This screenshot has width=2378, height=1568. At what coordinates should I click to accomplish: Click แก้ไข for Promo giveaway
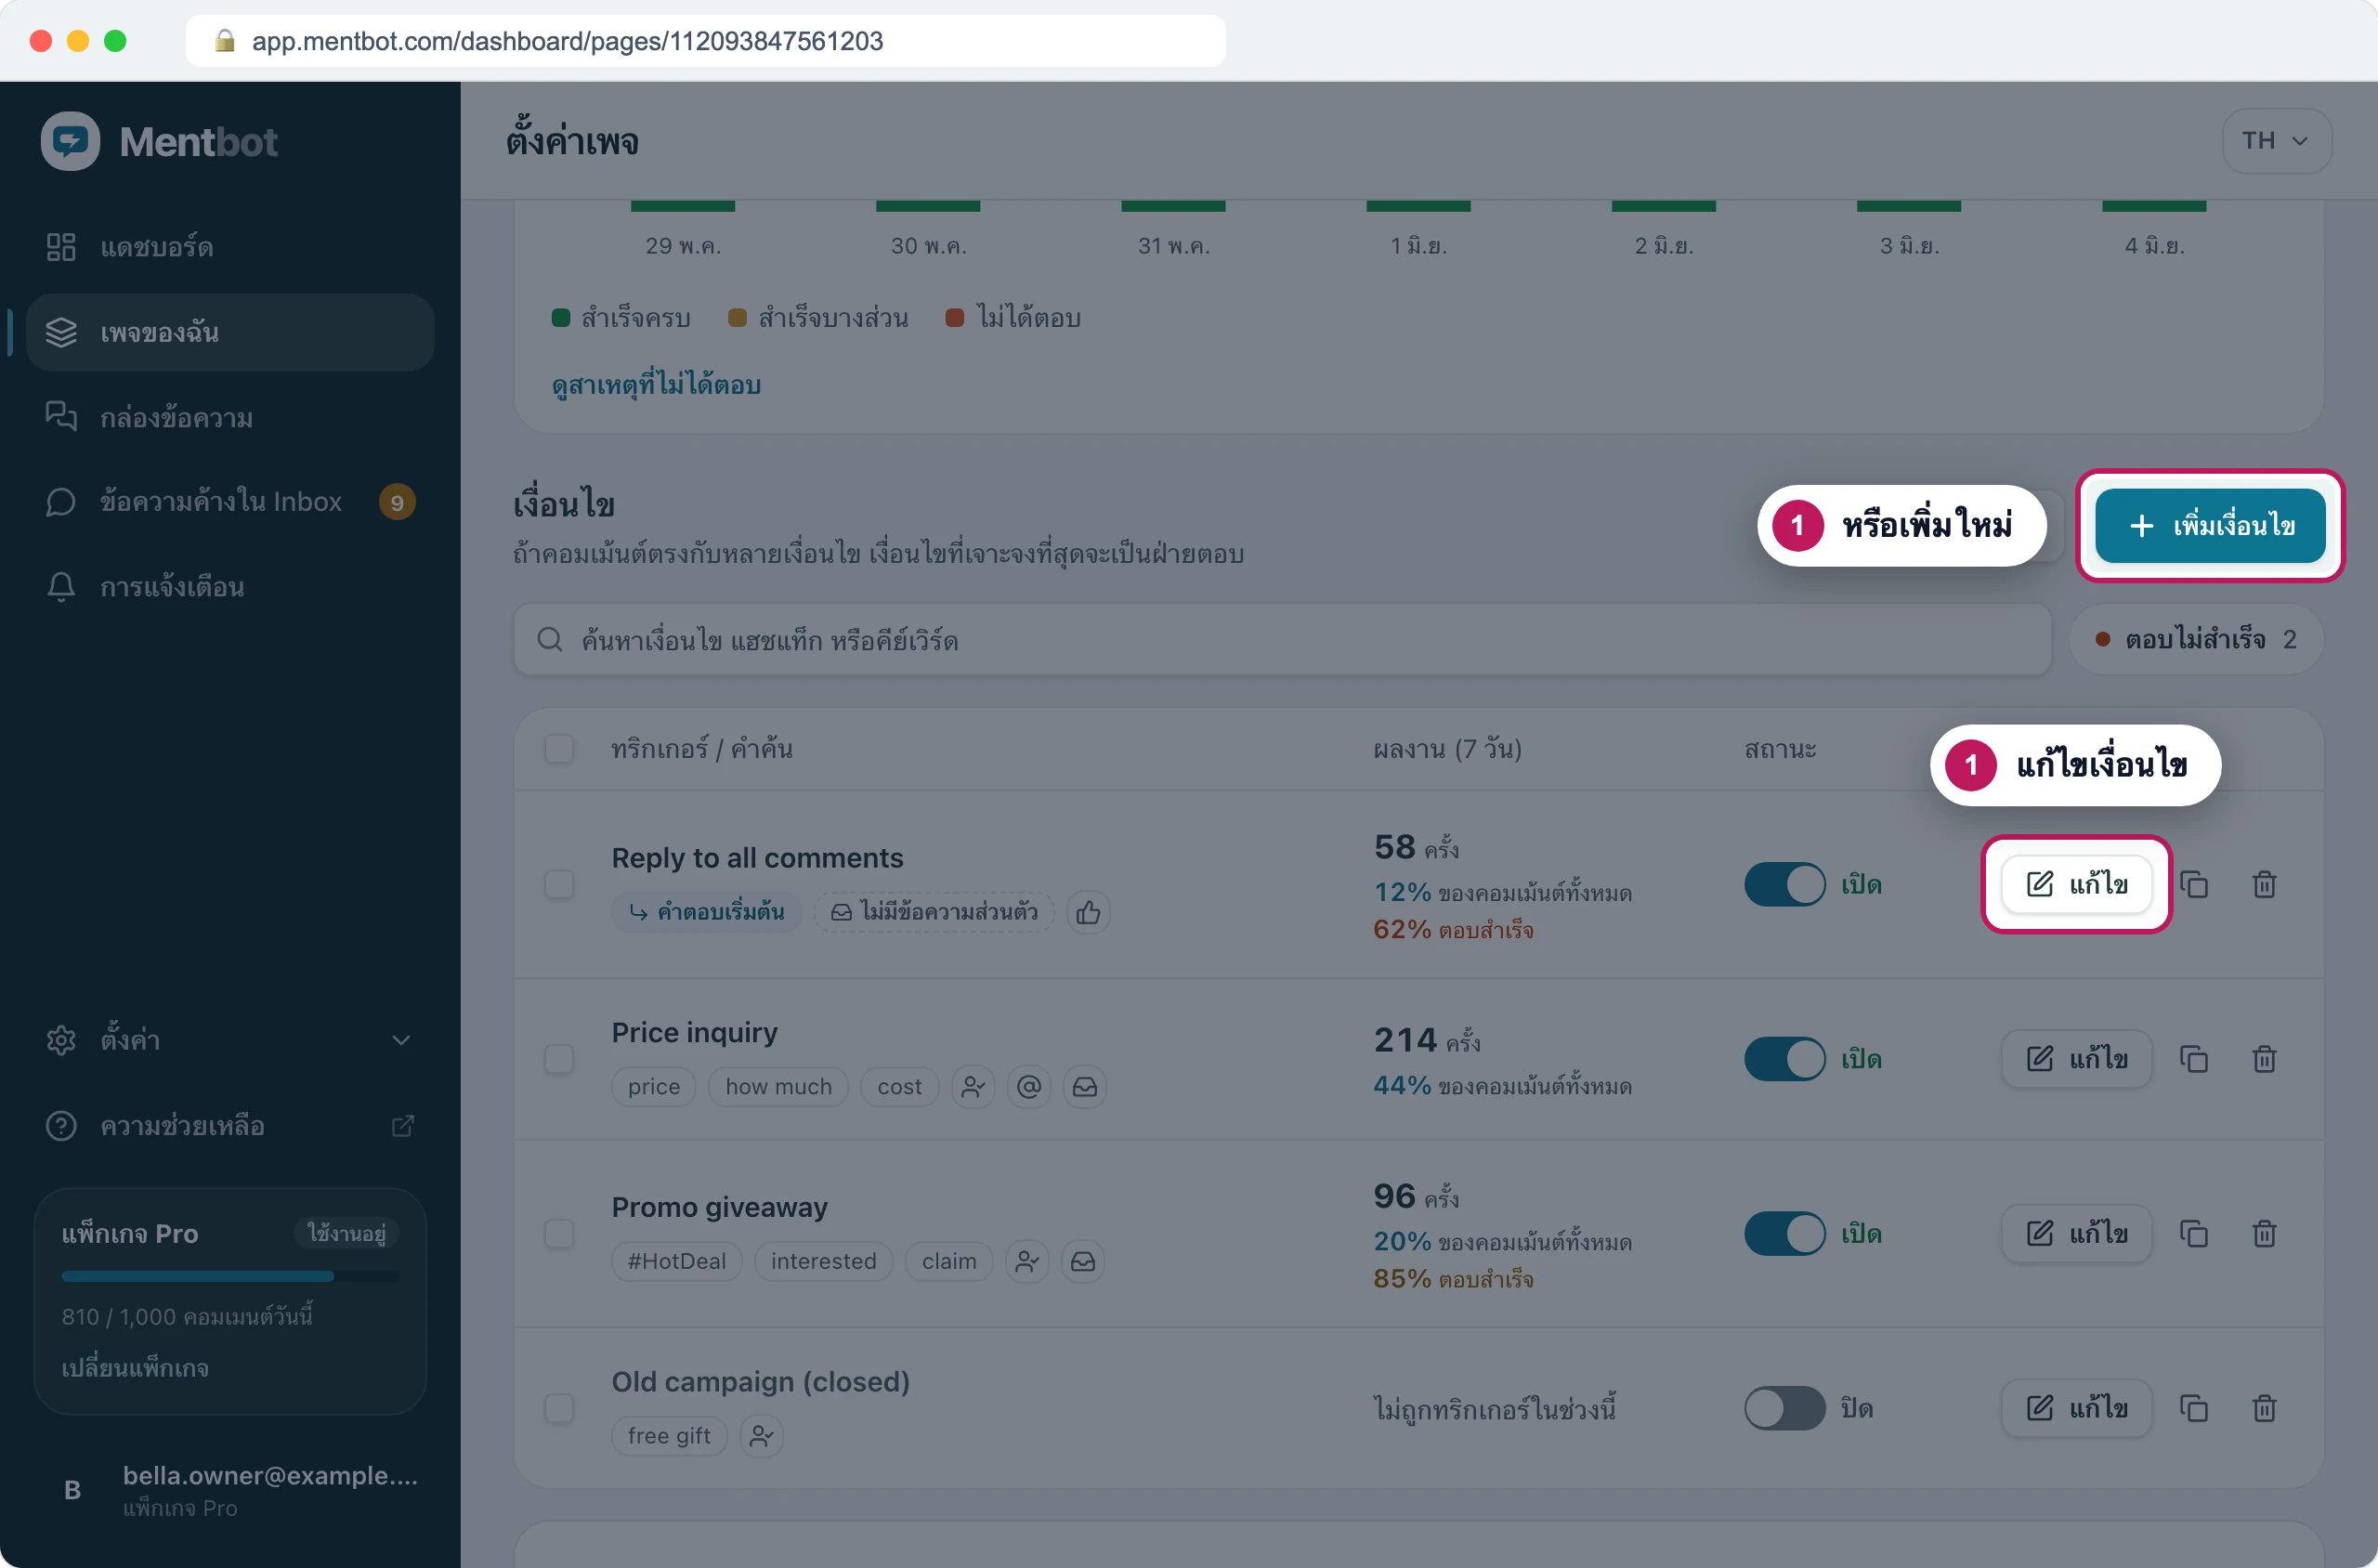click(2076, 1233)
